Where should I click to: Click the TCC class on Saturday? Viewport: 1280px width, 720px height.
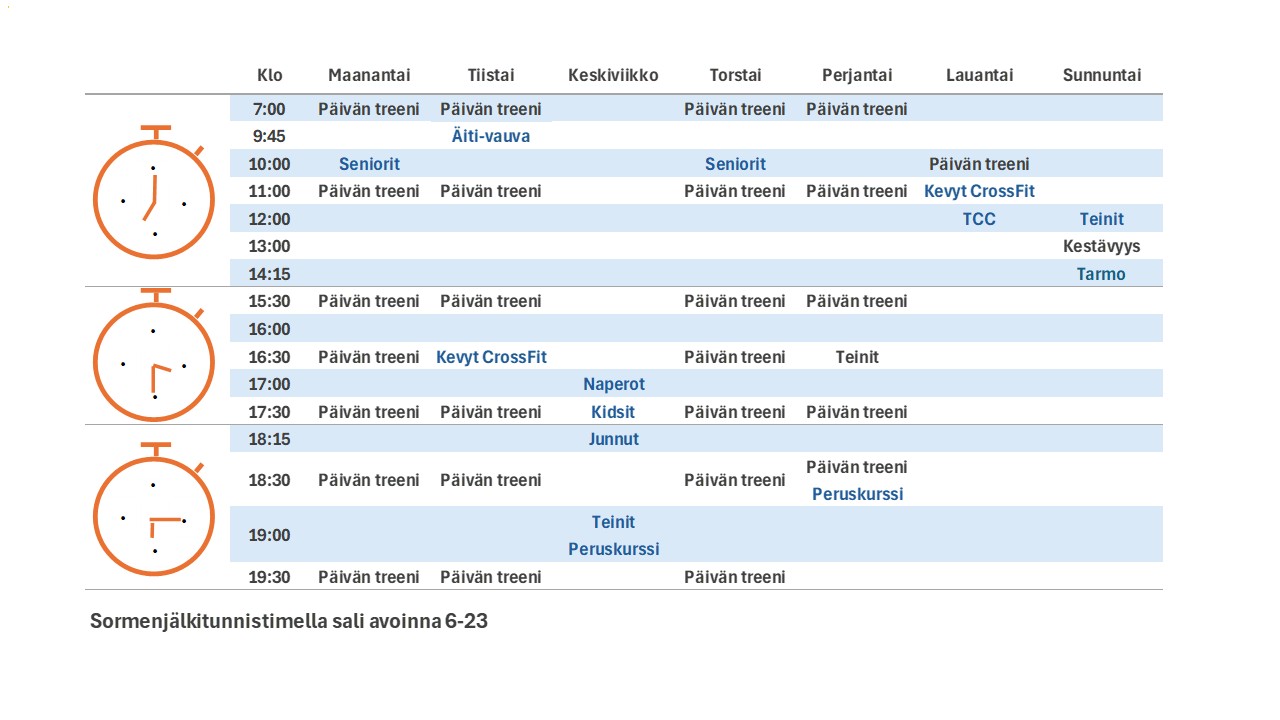point(979,219)
